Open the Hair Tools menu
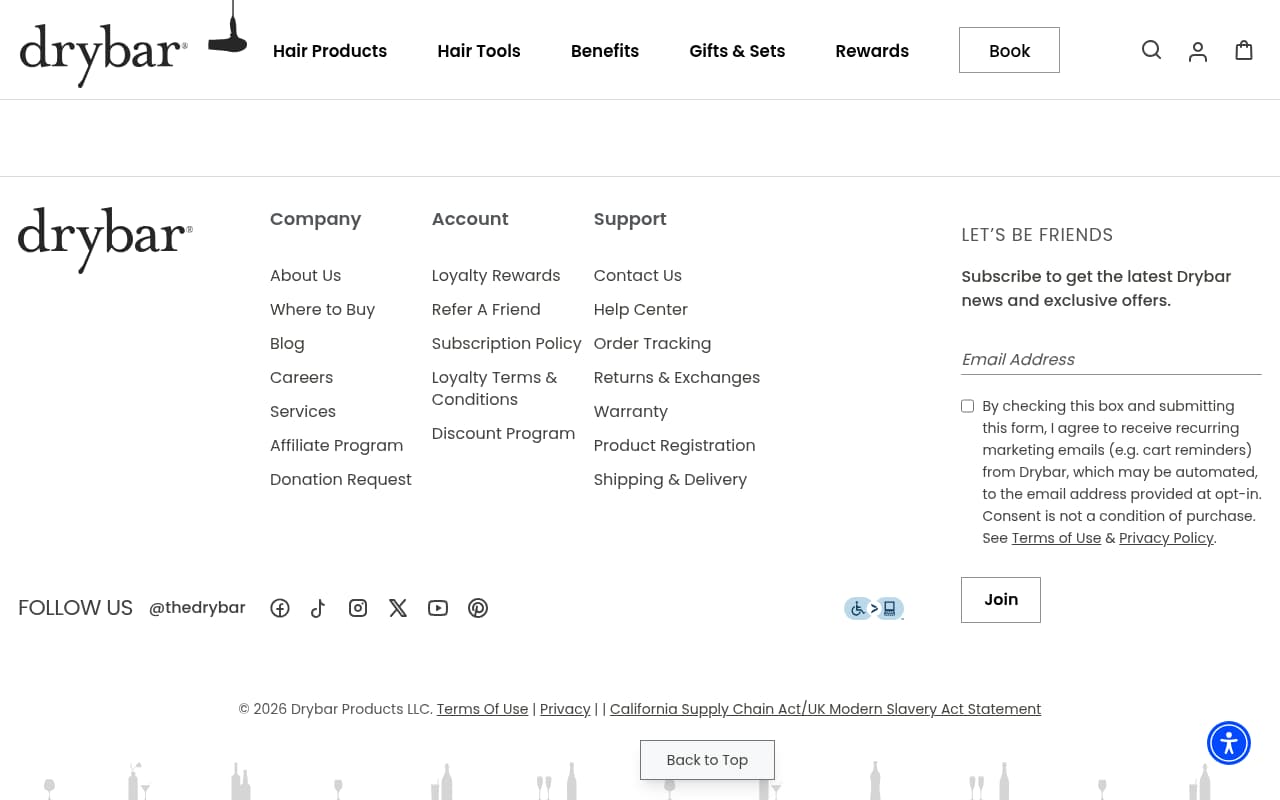This screenshot has height=800, width=1280. pos(479,51)
